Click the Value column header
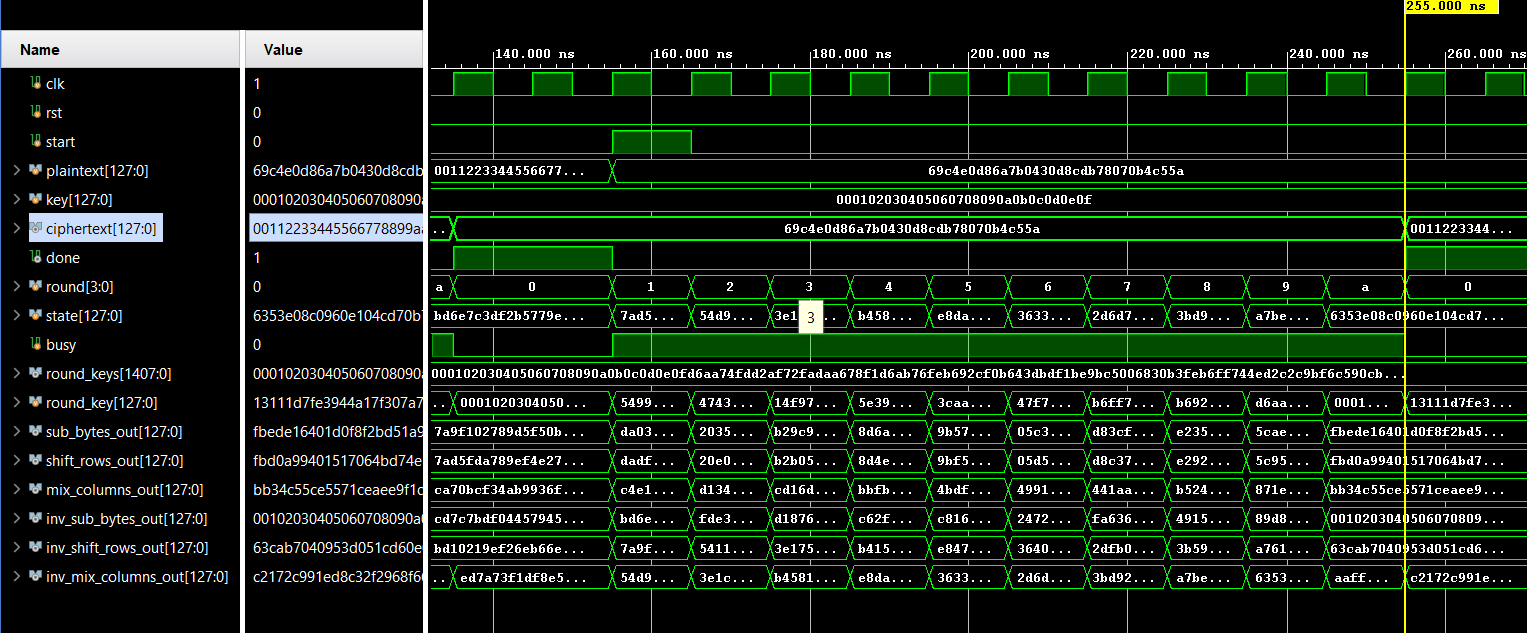Image resolution: width=1527 pixels, height=633 pixels. click(x=283, y=50)
